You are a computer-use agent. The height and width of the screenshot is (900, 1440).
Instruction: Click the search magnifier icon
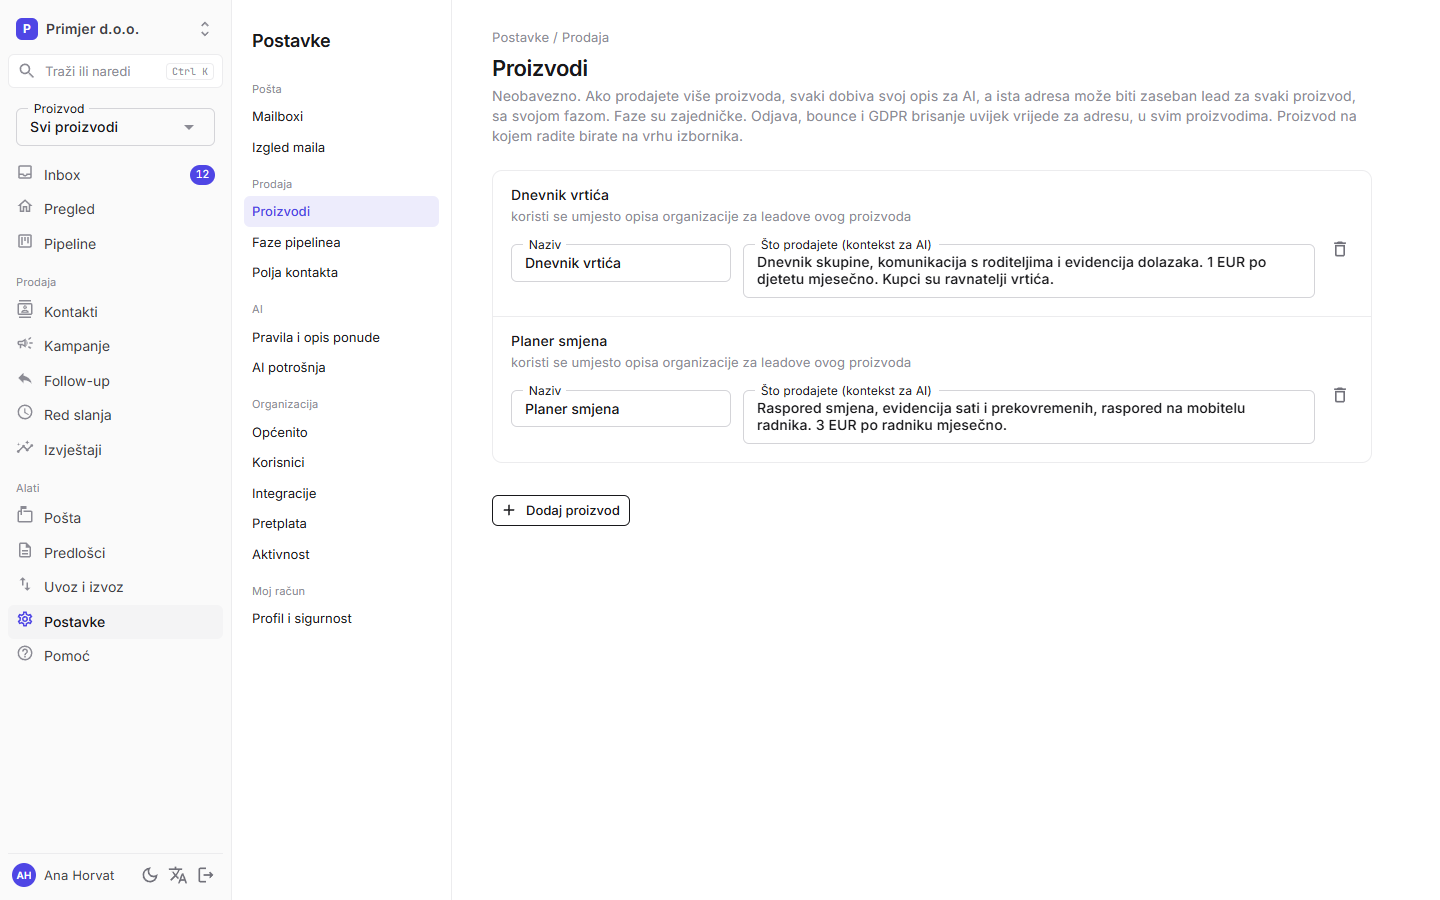point(27,71)
